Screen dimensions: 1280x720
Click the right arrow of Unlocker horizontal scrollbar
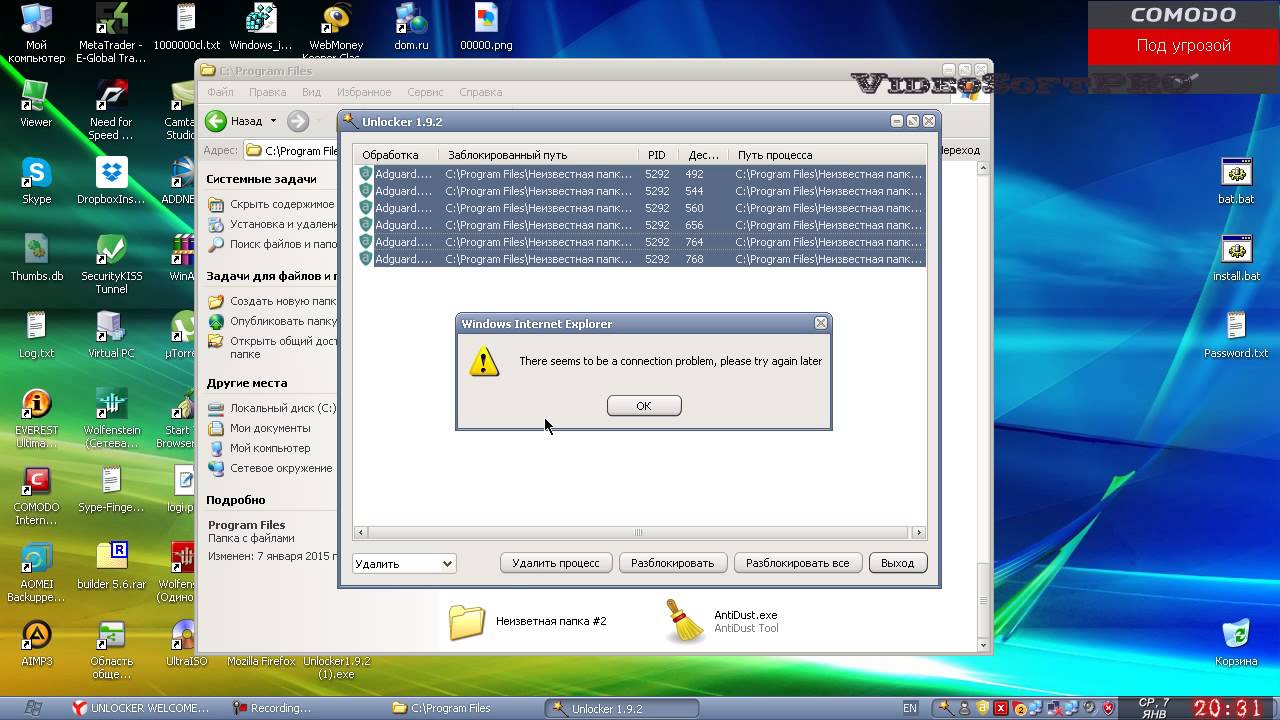pos(919,533)
